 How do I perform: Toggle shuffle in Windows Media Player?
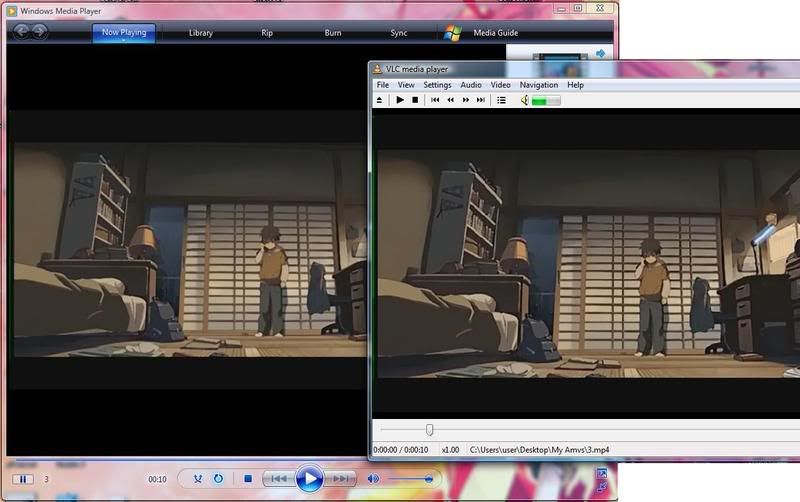pos(198,479)
